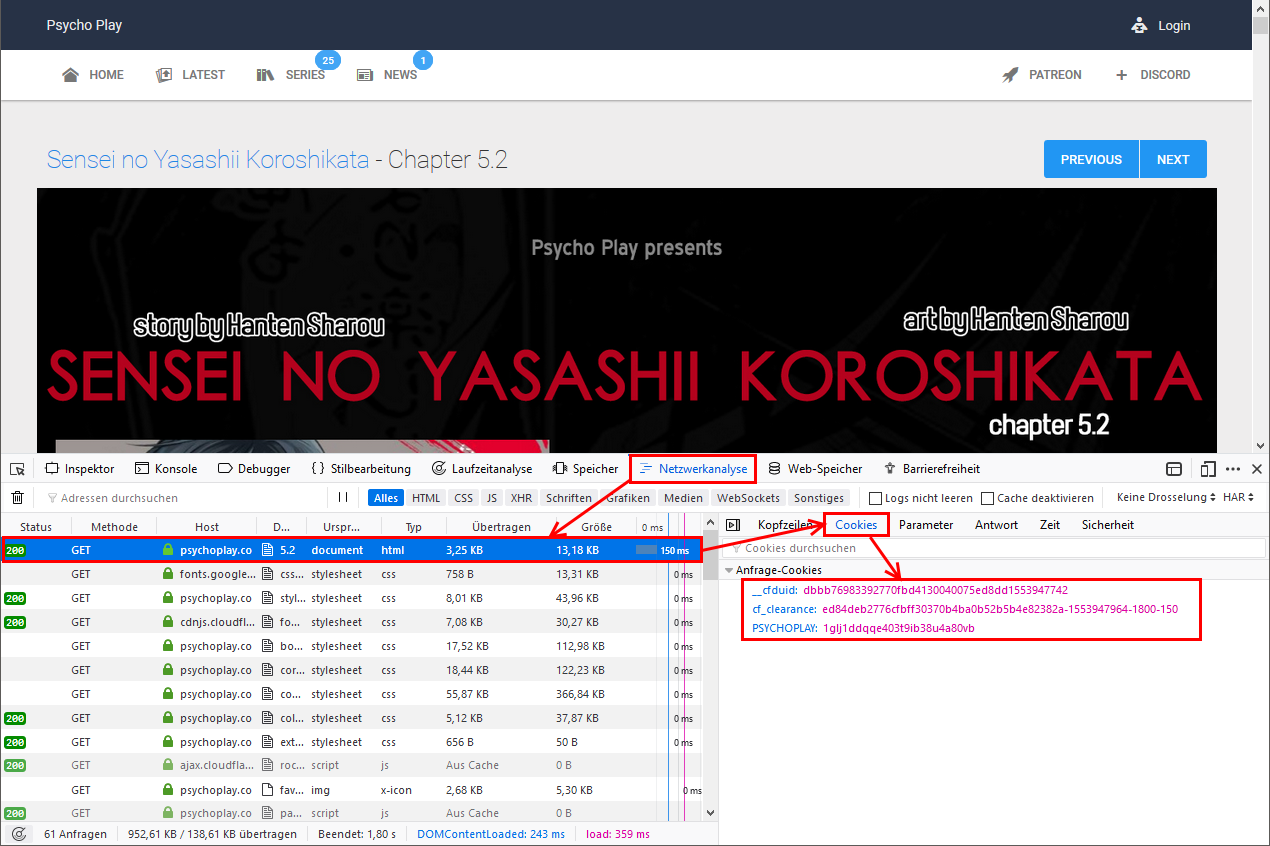The image size is (1270, 846).
Task: Open the Web-Speicher tab
Action: [815, 469]
